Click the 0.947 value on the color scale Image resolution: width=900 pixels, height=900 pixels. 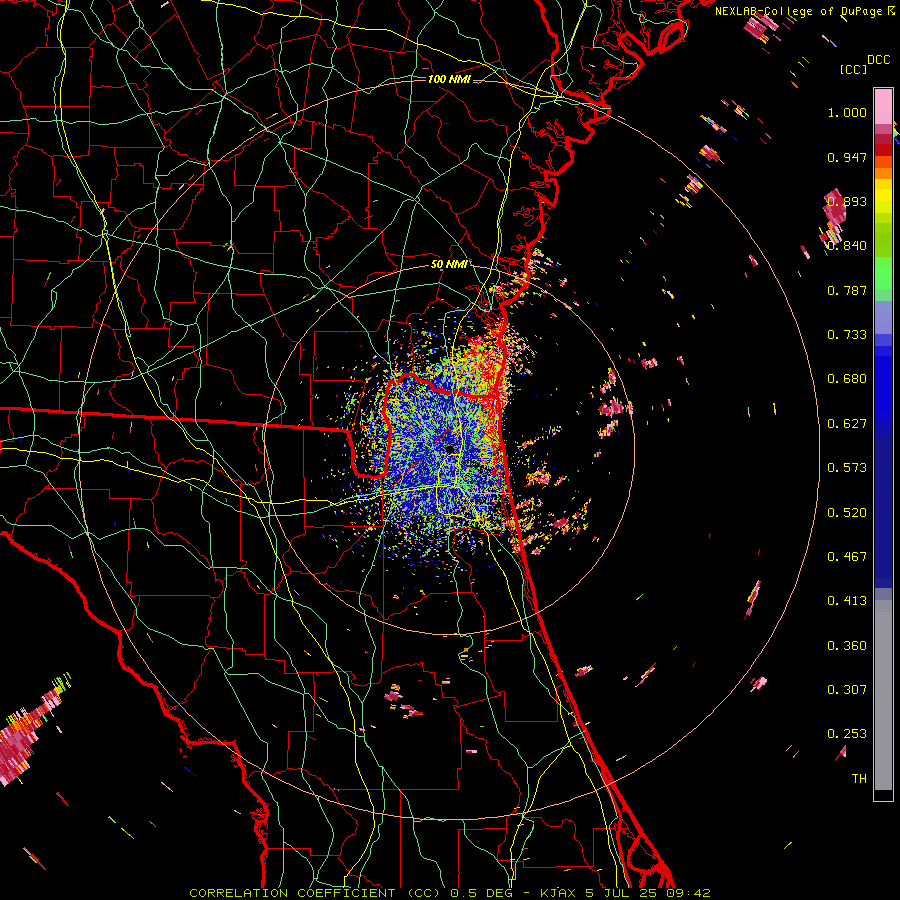(x=847, y=157)
